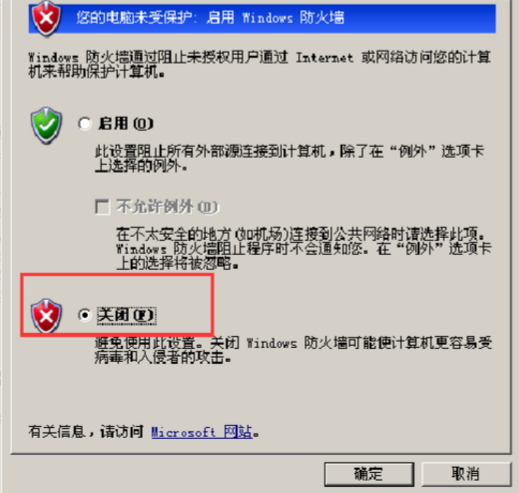Confirm with the 确定 button
The height and width of the screenshot is (493, 519).
tap(369, 474)
